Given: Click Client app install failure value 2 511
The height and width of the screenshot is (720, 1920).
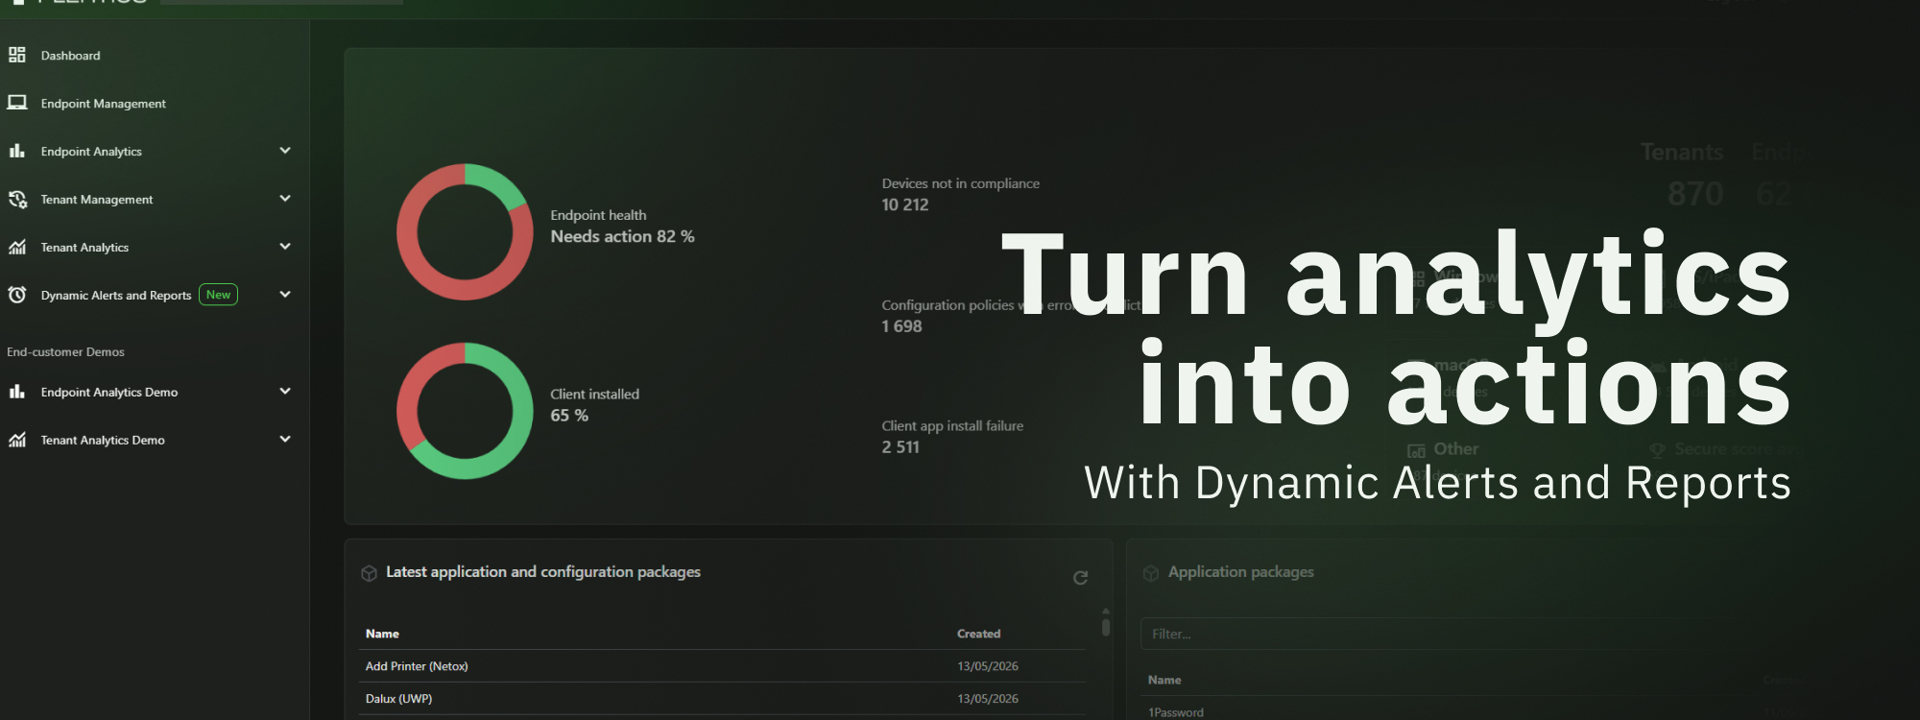Looking at the screenshot, I should click(900, 448).
